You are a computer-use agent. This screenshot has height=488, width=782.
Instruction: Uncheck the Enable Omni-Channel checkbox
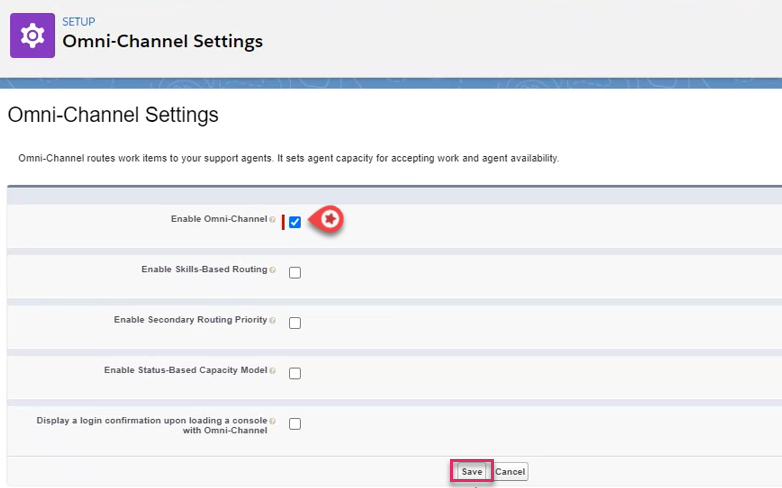295,222
